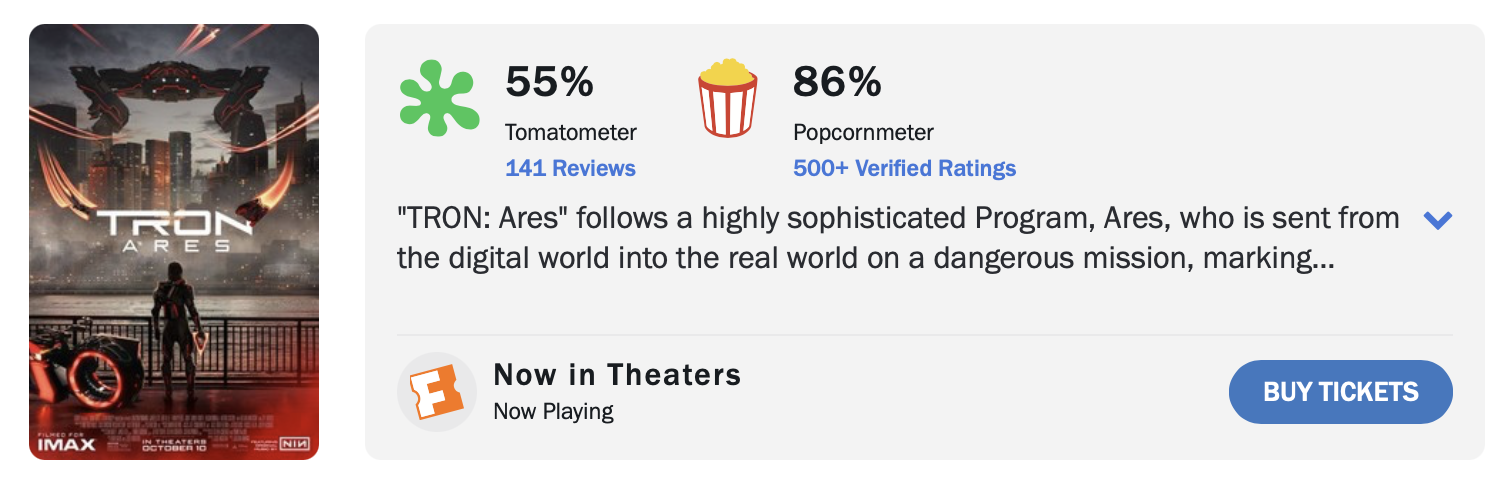Click the Now in Theaters heading
1512x490 pixels.
pos(617,375)
